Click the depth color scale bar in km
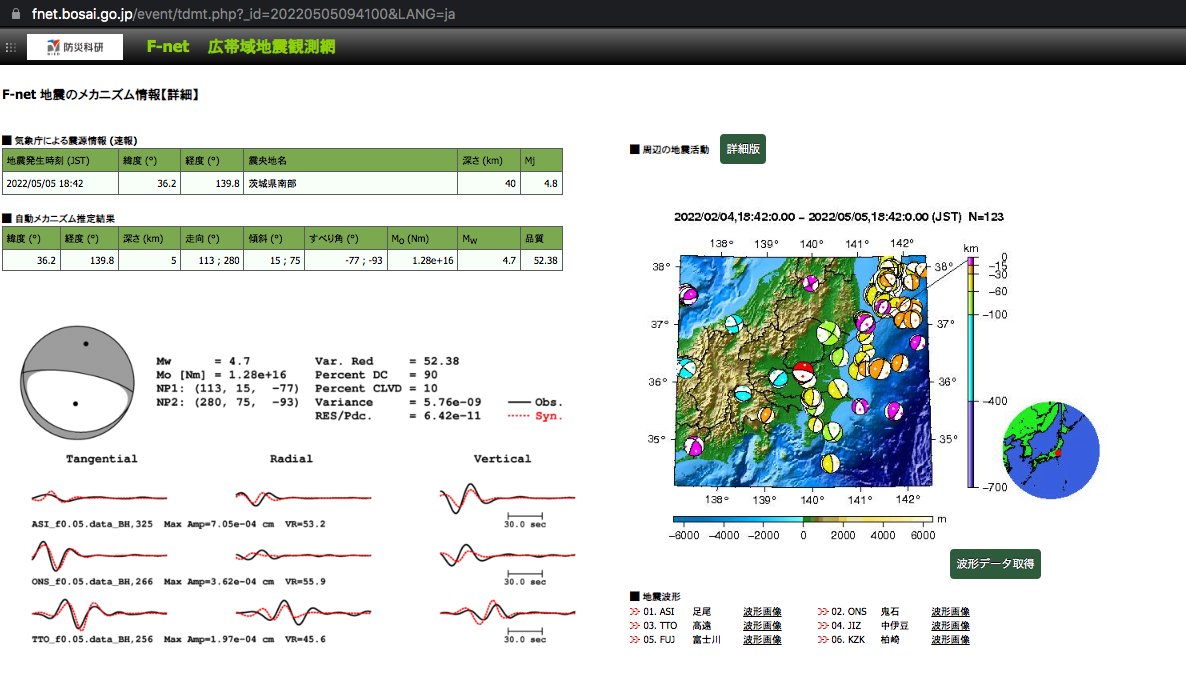The height and width of the screenshot is (676, 1186). [972, 372]
